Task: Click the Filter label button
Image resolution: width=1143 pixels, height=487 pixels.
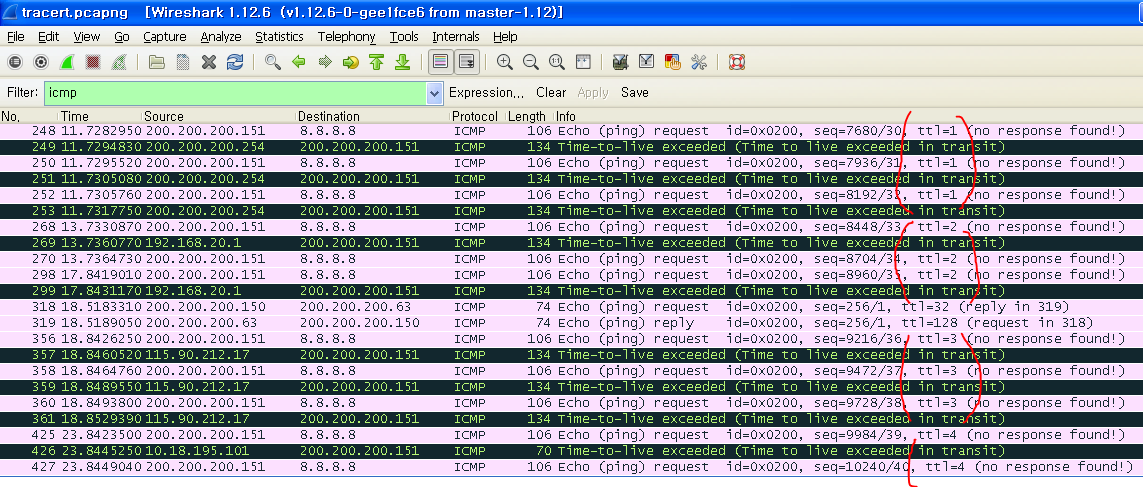Action: (22, 93)
